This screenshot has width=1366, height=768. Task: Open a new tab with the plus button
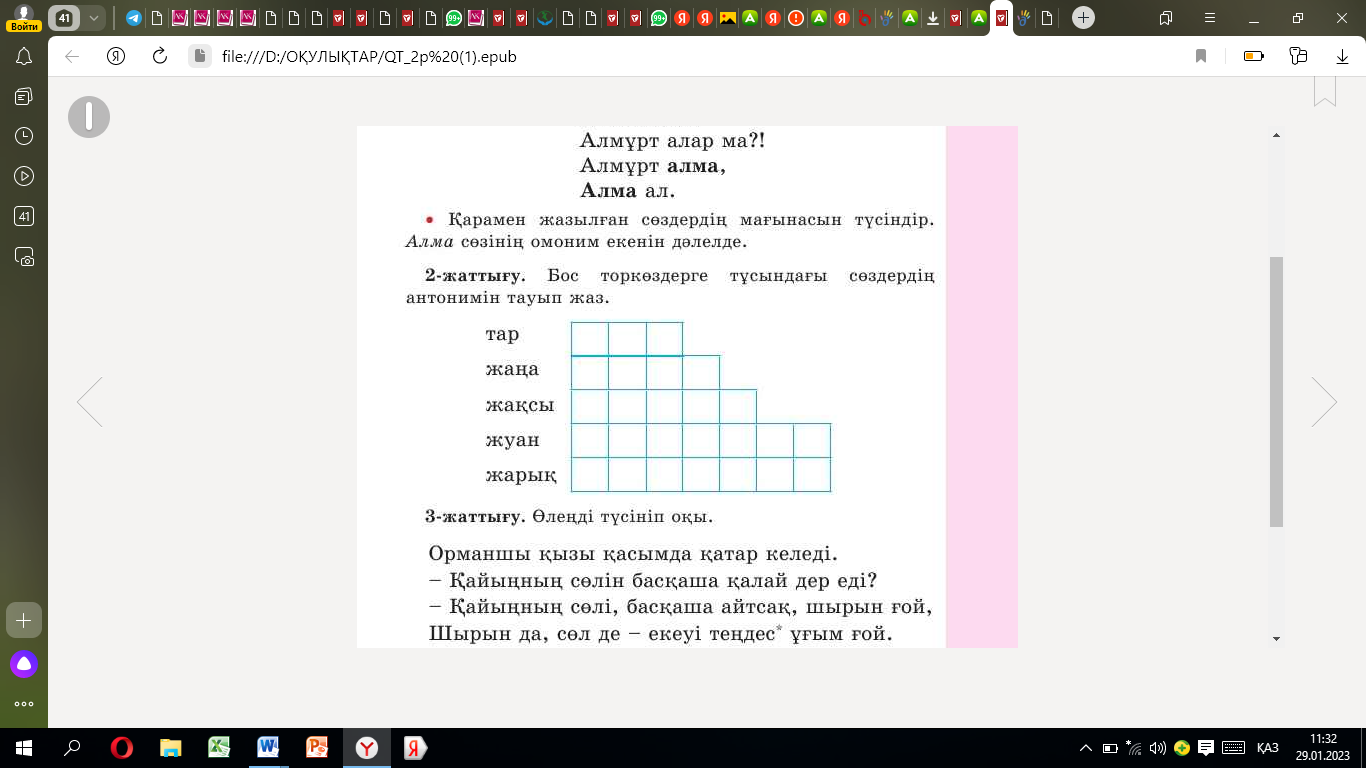point(1083,18)
